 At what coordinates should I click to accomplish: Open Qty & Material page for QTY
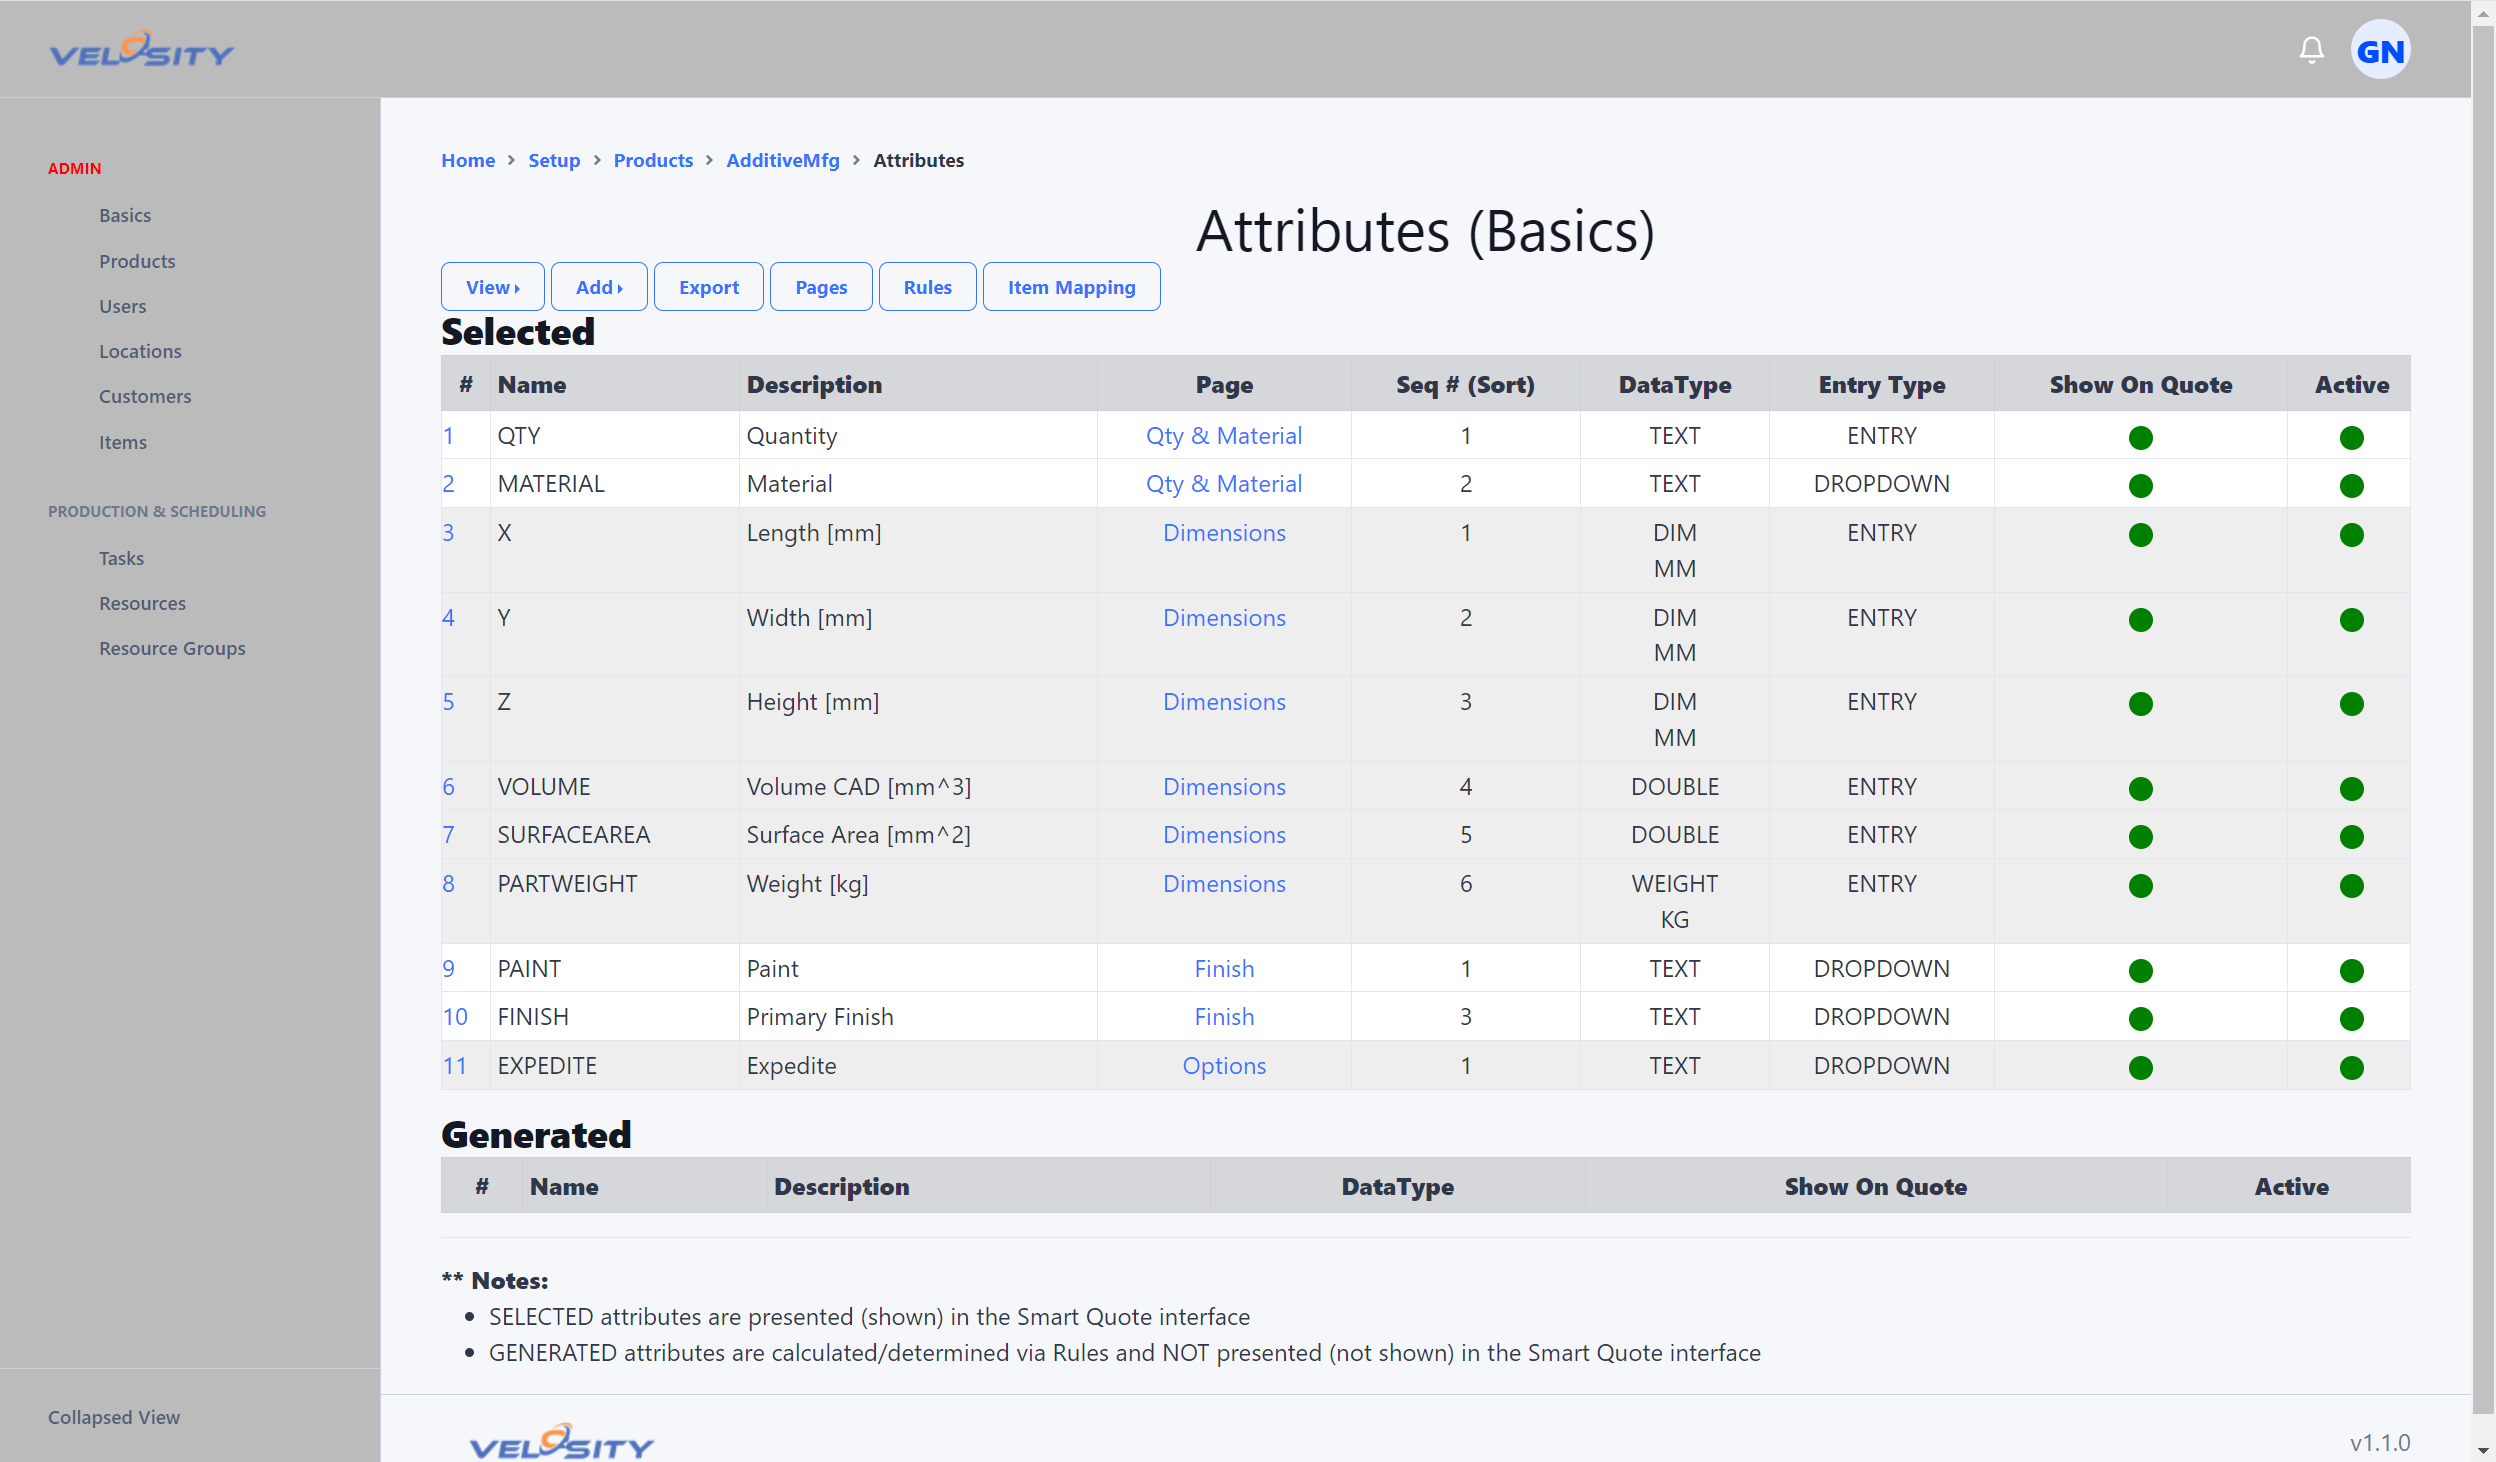1224,436
